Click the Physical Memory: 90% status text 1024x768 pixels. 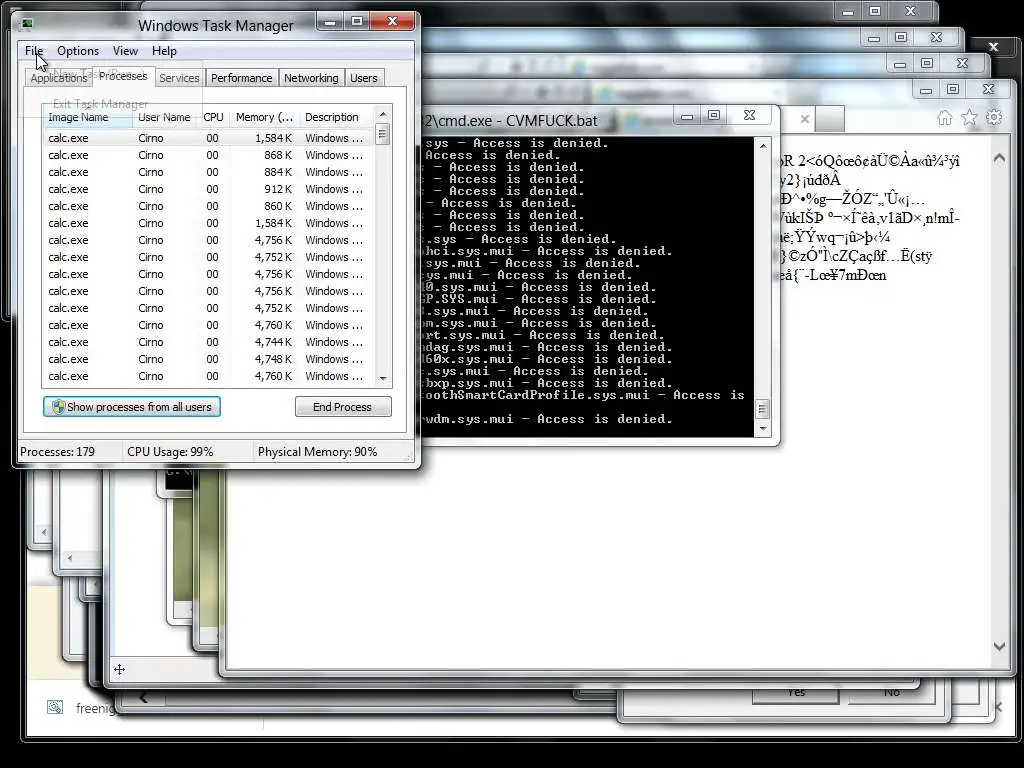[317, 452]
